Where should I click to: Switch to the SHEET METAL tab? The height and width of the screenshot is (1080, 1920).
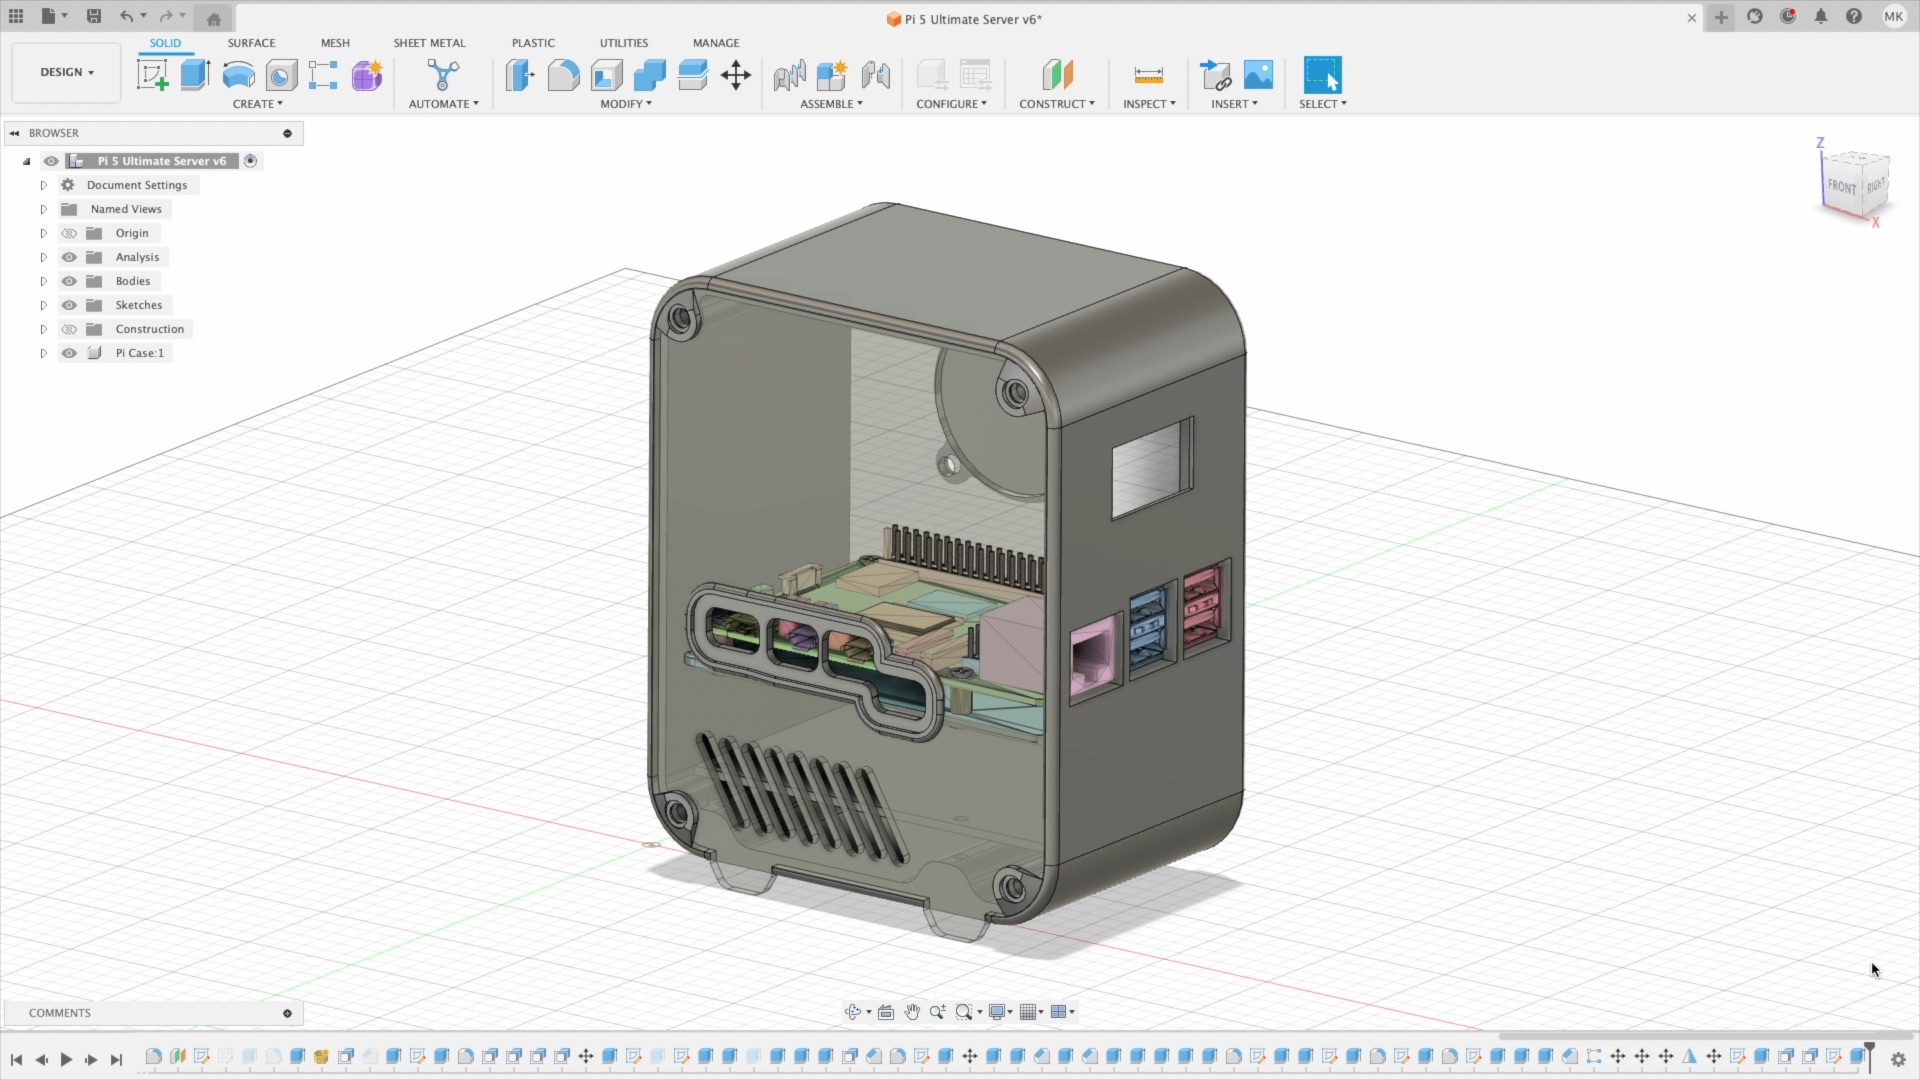(429, 43)
